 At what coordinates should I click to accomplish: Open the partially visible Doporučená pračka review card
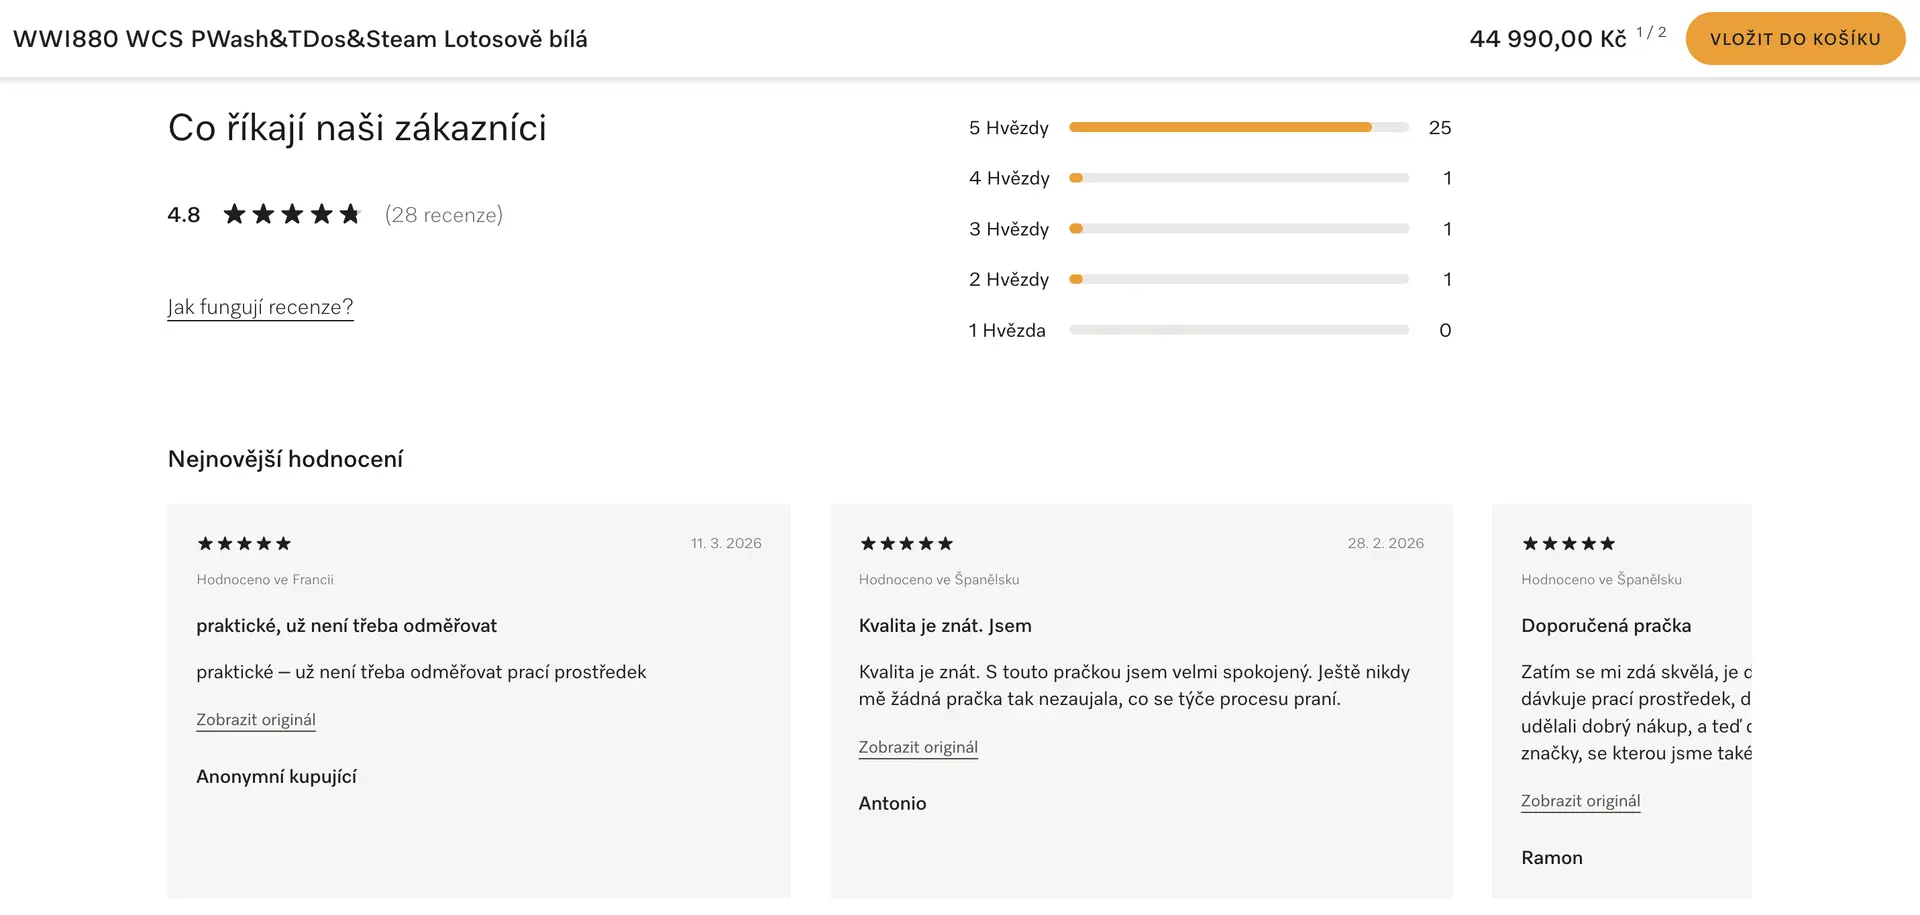[x=1621, y=700]
